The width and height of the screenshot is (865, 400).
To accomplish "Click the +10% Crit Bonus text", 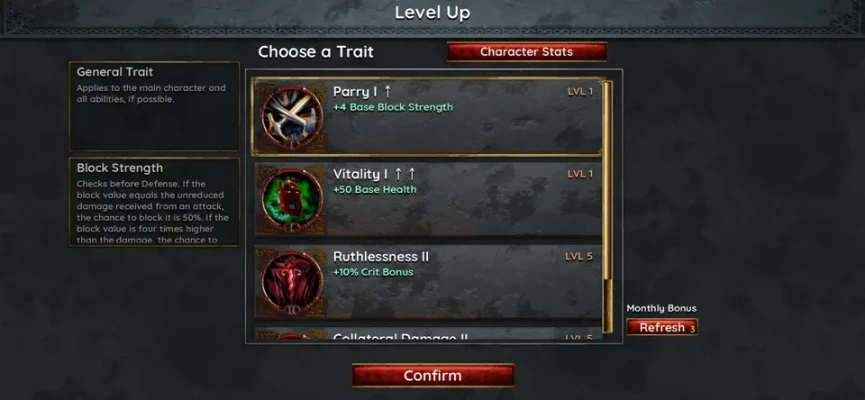I will tap(373, 272).
